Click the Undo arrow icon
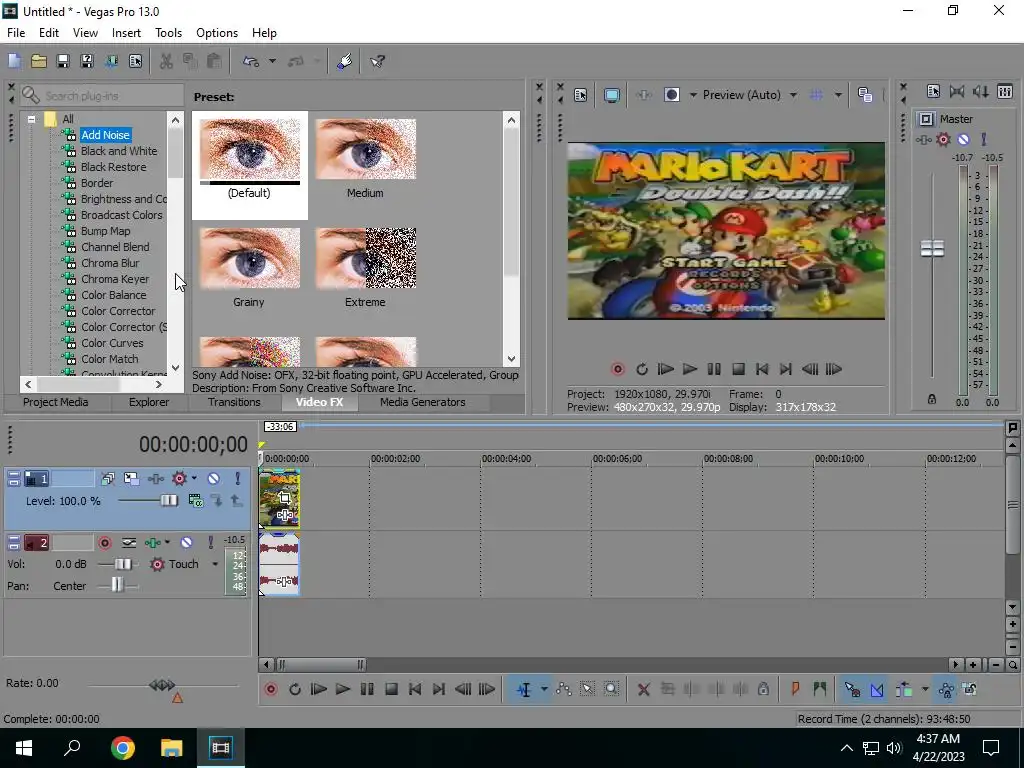The width and height of the screenshot is (1024, 768). (x=251, y=61)
